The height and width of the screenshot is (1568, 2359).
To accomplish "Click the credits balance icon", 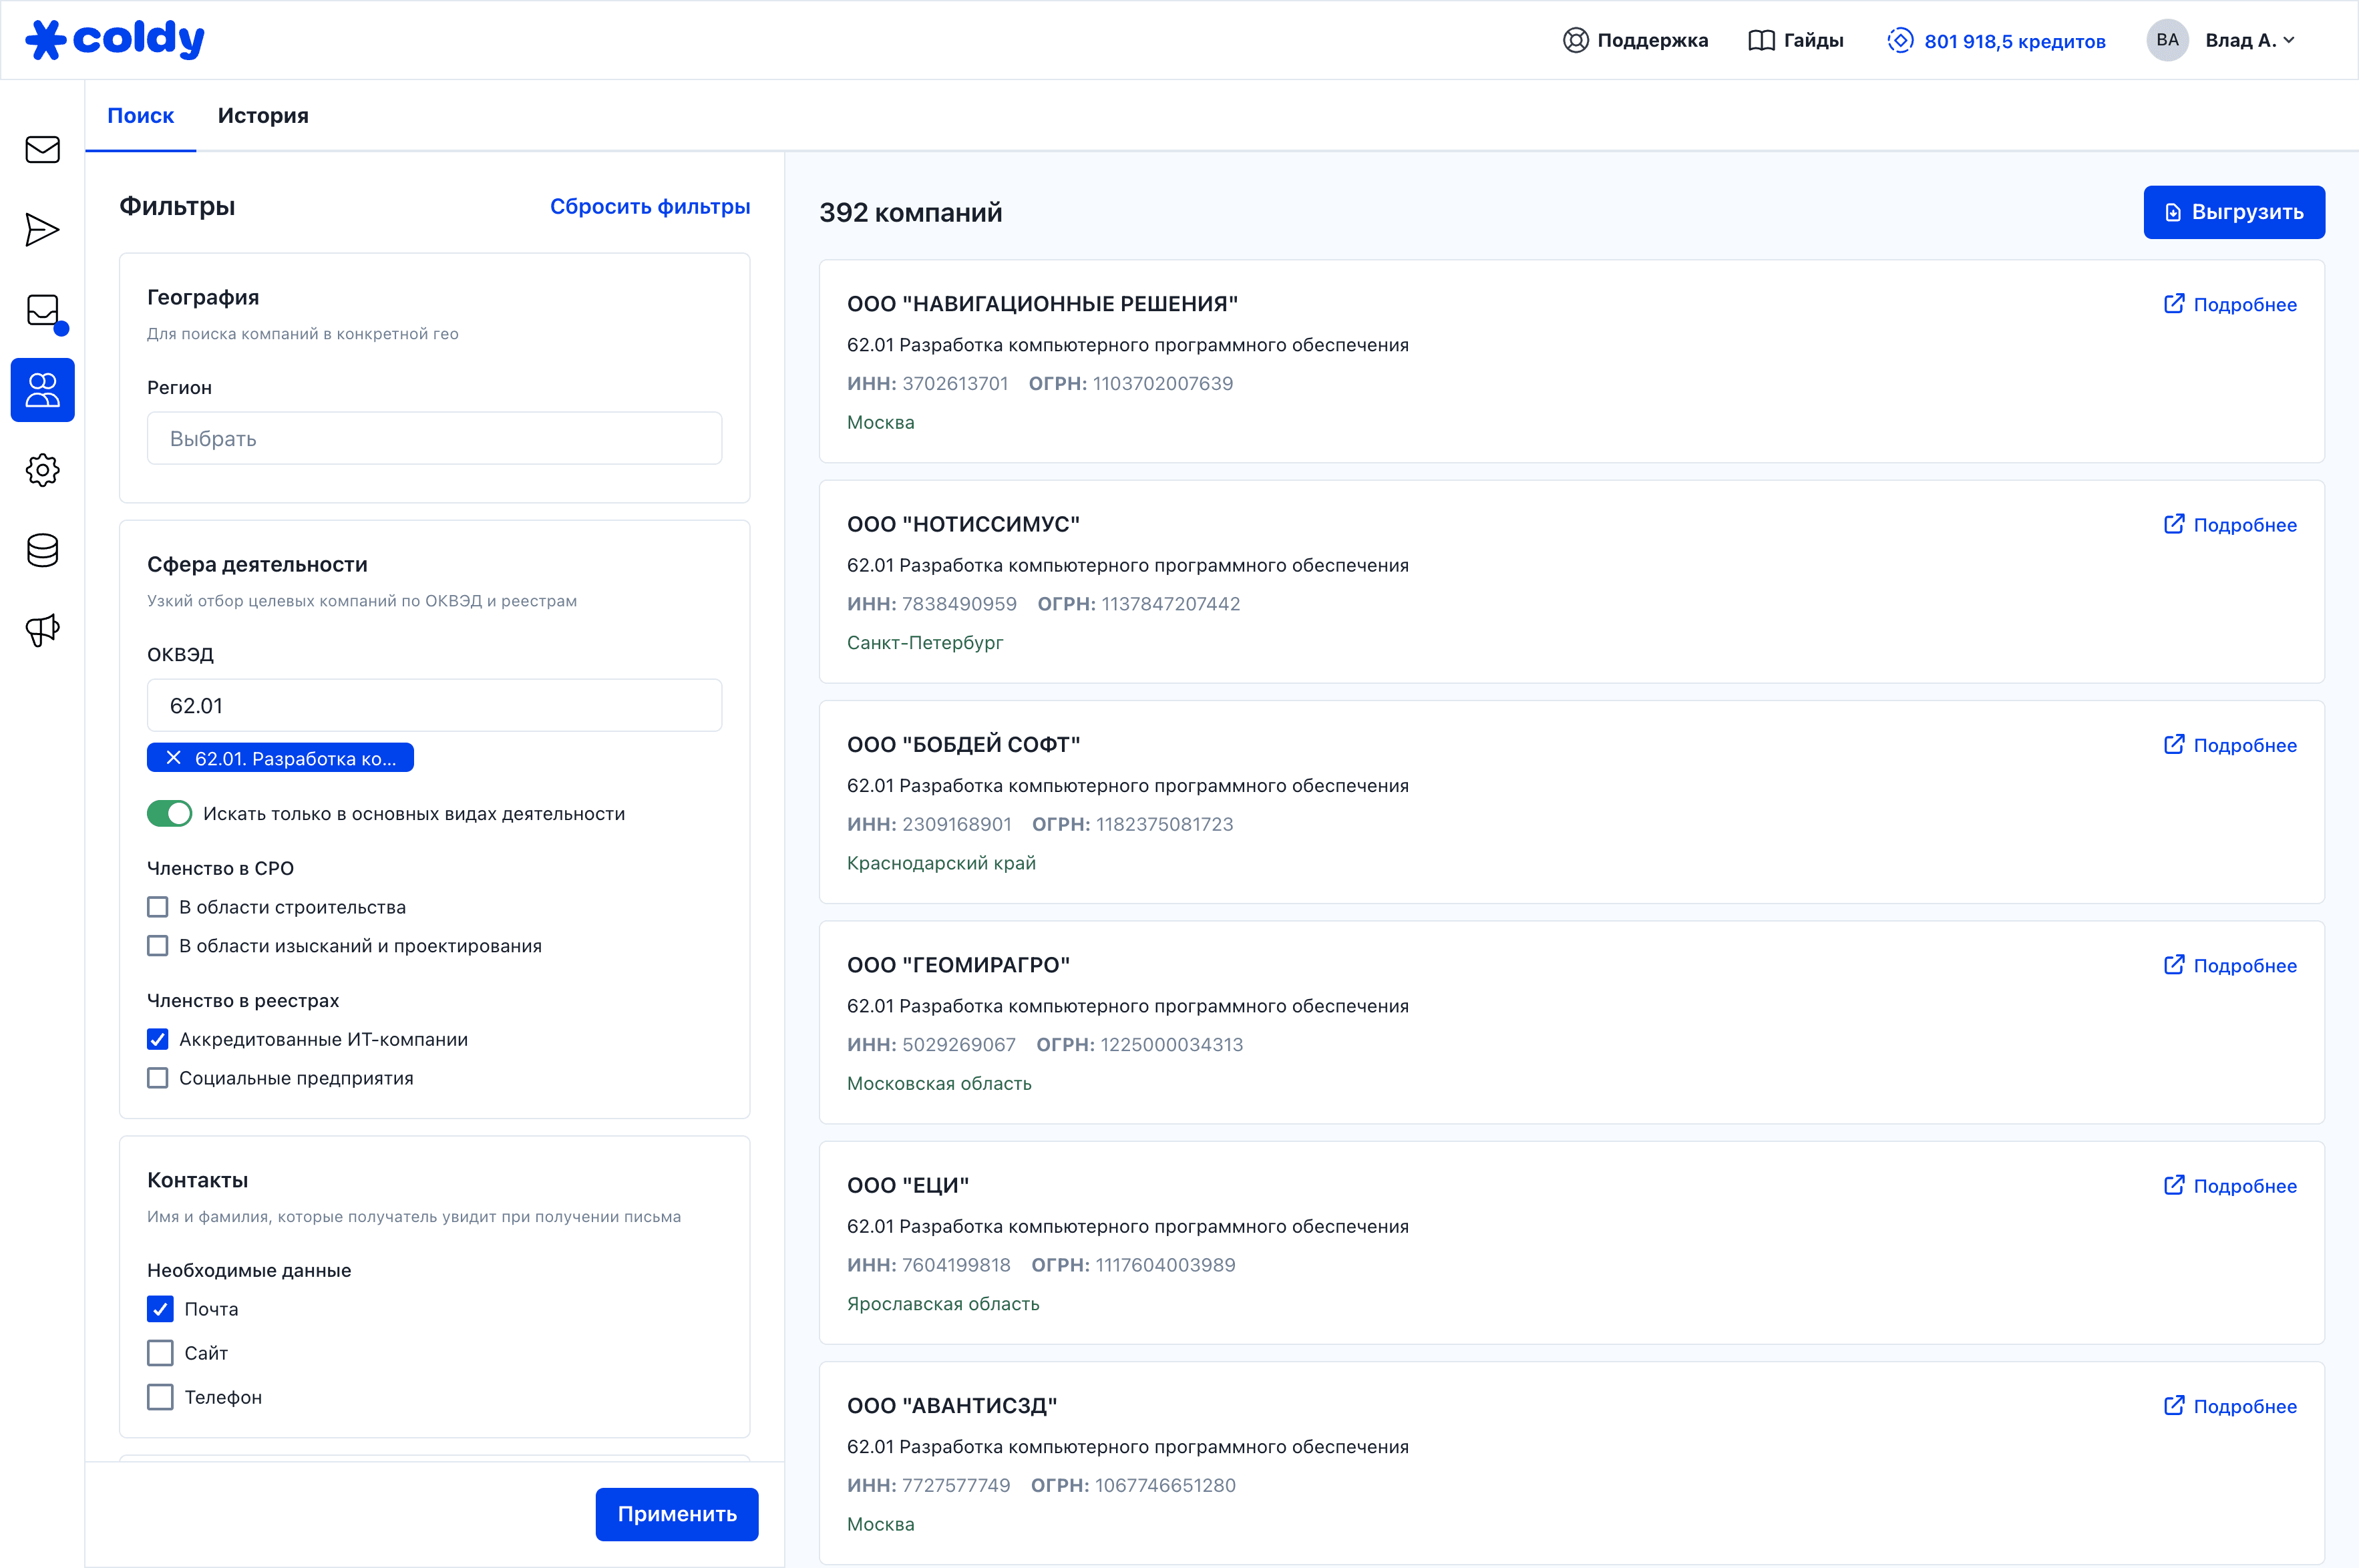I will [x=1899, y=41].
